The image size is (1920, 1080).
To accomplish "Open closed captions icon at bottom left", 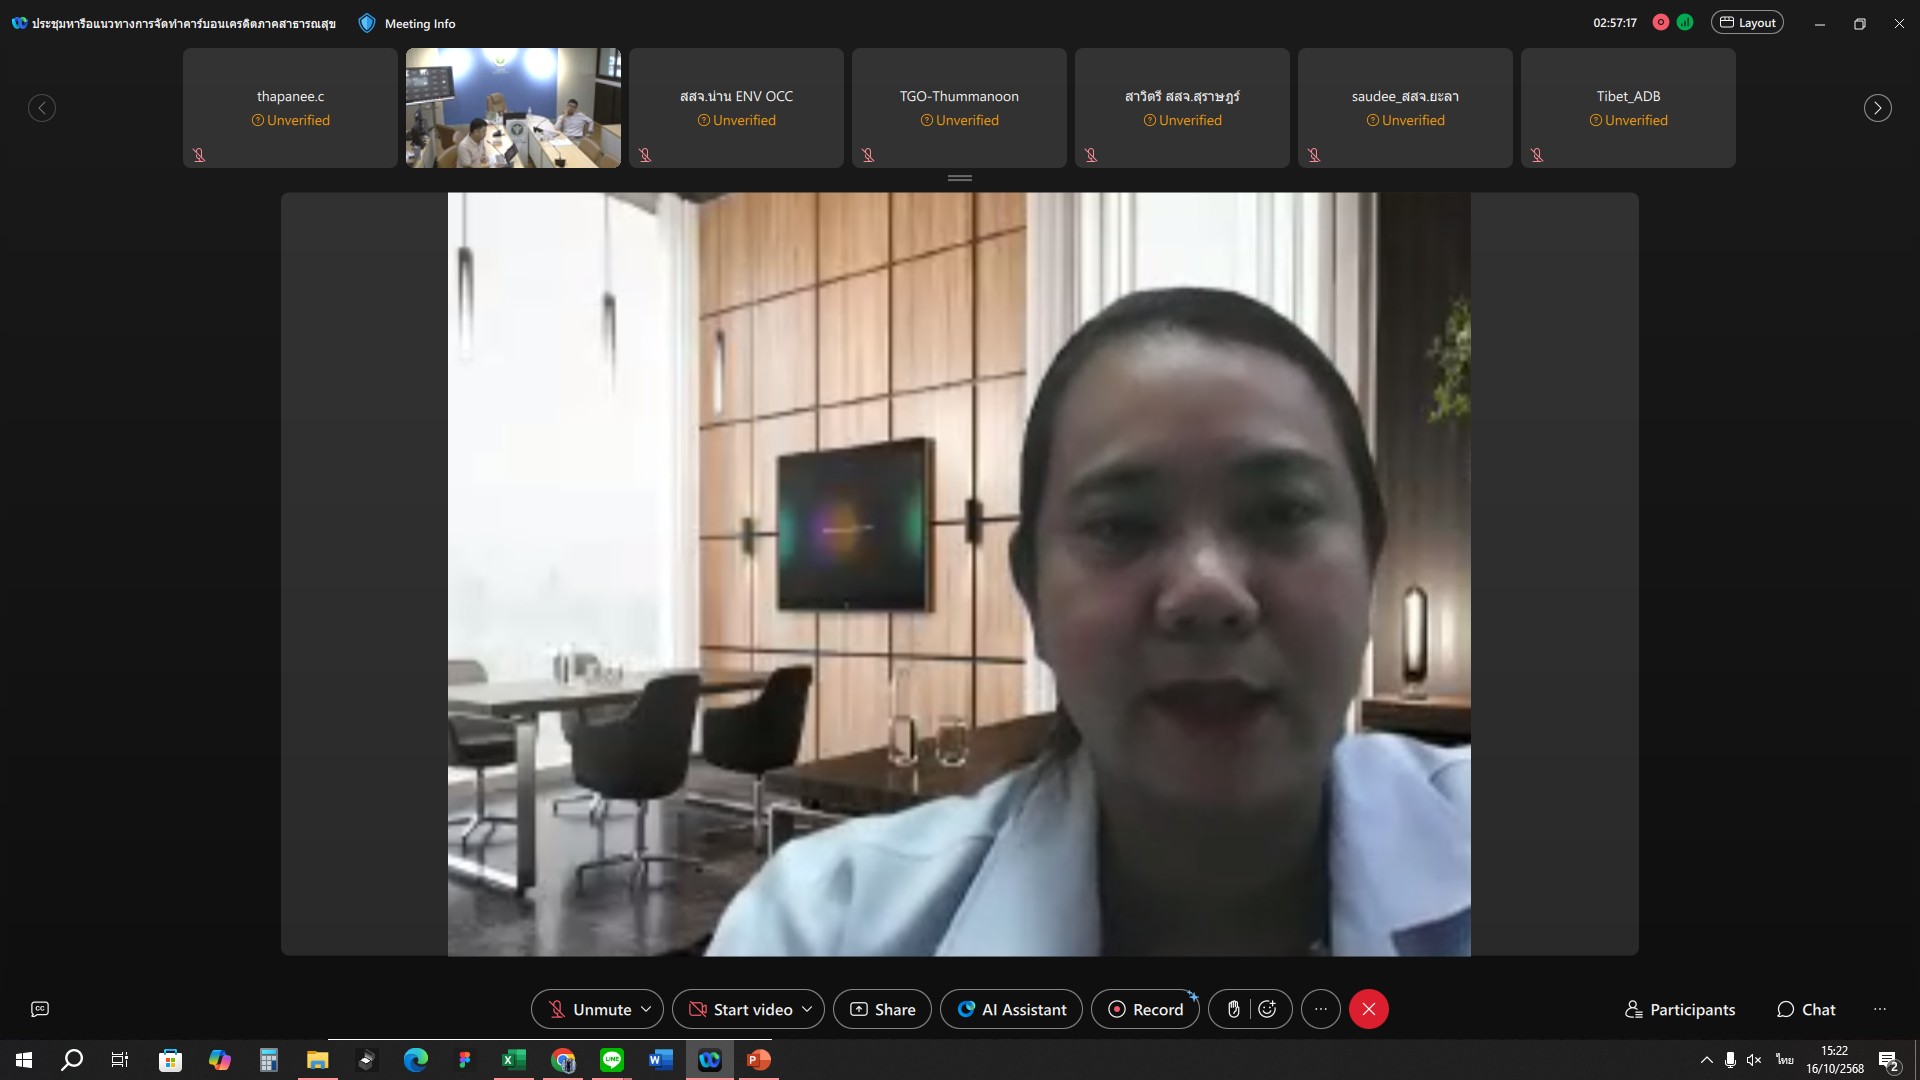I will pos(40,1009).
